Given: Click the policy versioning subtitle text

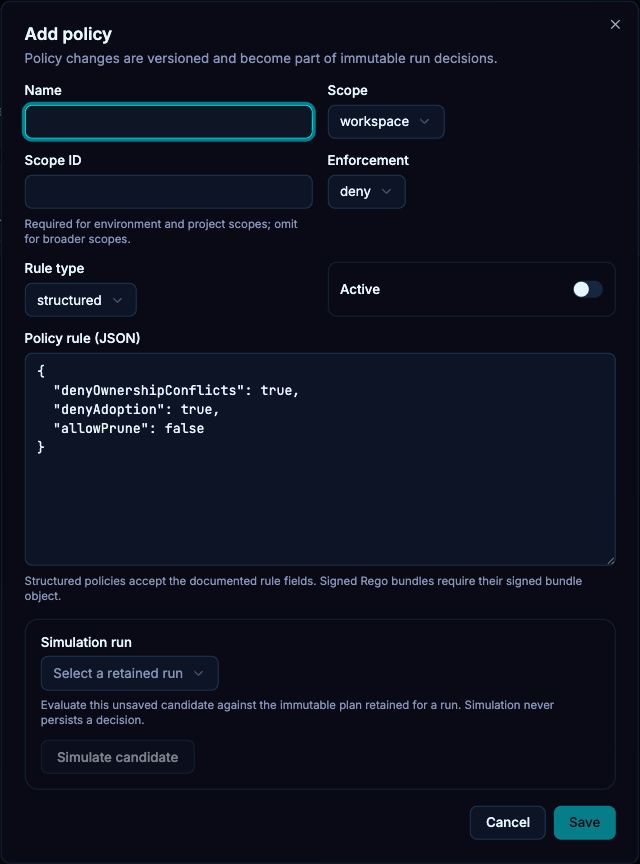Looking at the screenshot, I should click(x=261, y=58).
